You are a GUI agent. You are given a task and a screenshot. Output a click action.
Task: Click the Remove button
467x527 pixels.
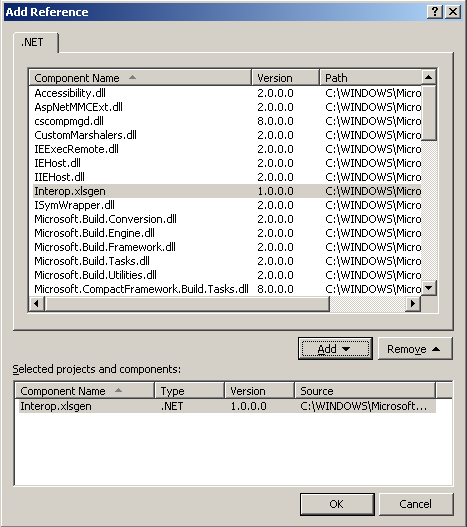(x=415, y=349)
